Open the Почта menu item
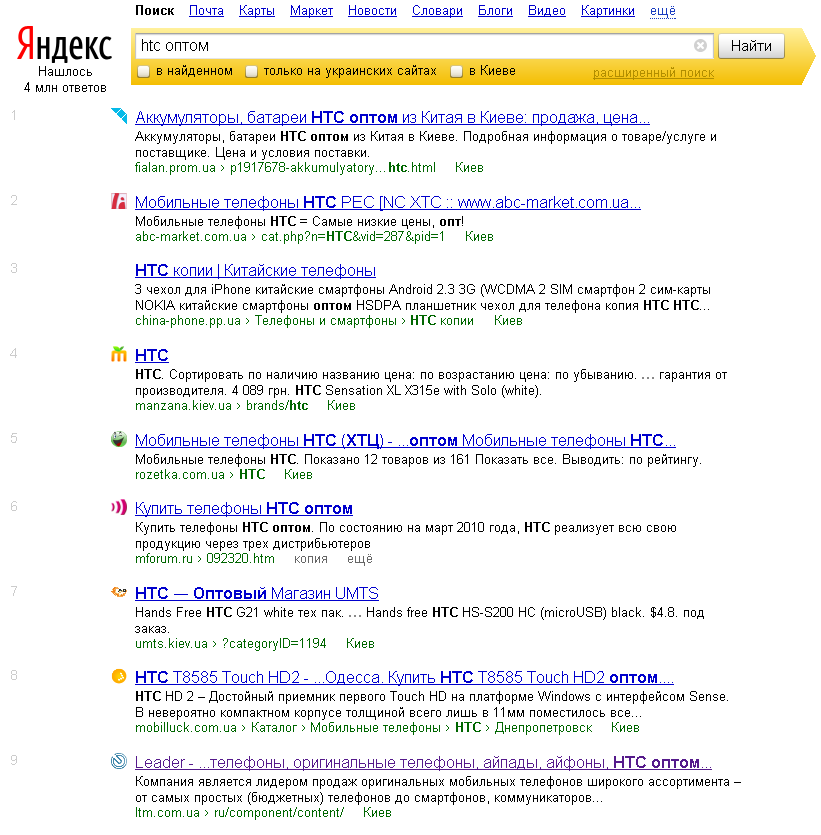Image resolution: width=821 pixels, height=835 pixels. (205, 11)
